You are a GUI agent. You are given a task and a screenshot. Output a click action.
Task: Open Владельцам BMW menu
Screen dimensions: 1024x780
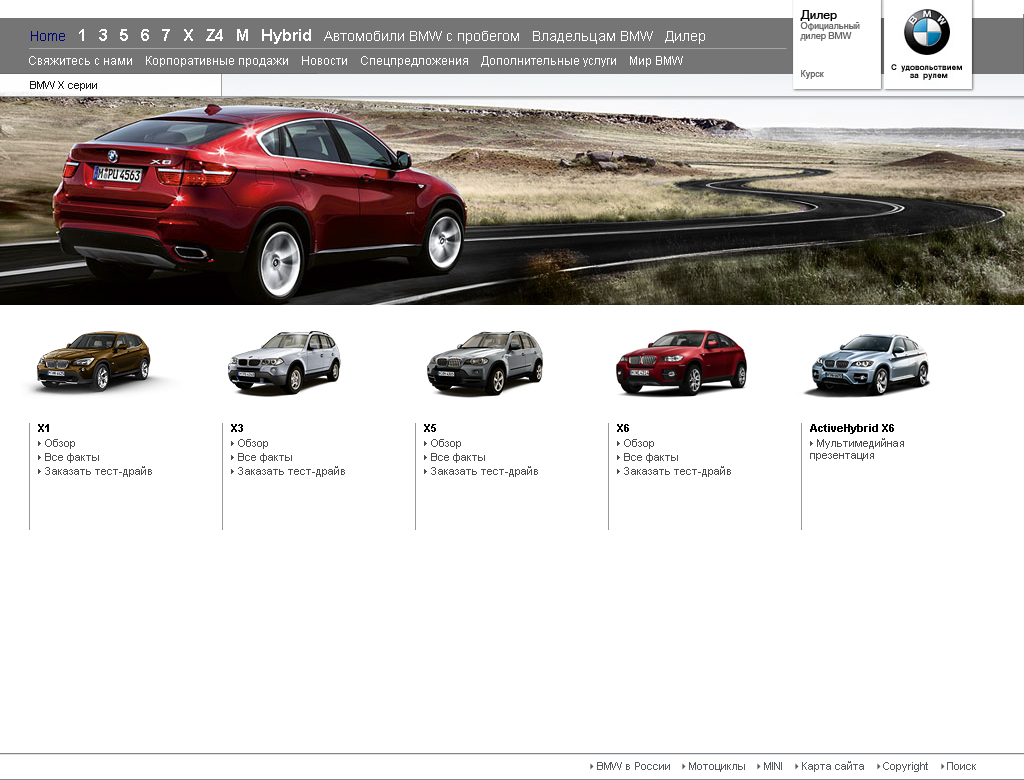592,36
